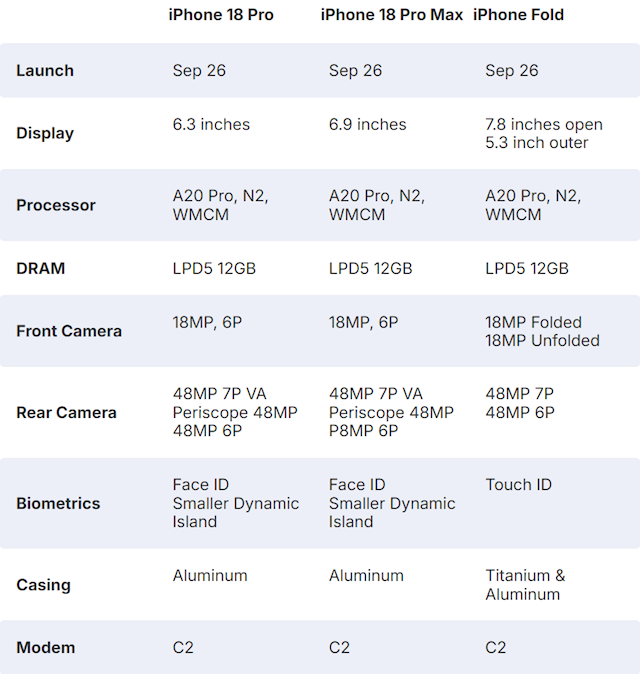Viewport: 640px width, 674px height.
Task: Select iPhone Fold's Sep 26 launch cell
Action: [x=511, y=71]
